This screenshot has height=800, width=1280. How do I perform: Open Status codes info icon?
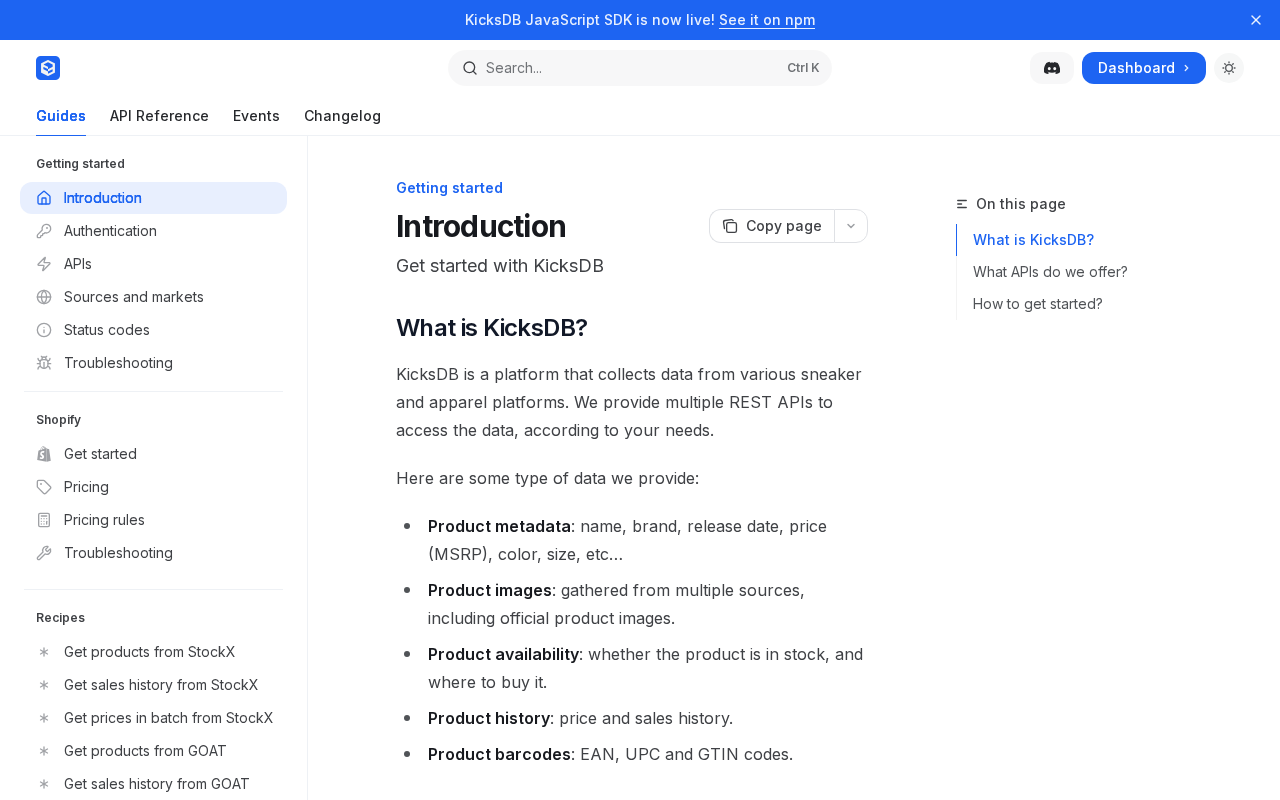pos(44,330)
